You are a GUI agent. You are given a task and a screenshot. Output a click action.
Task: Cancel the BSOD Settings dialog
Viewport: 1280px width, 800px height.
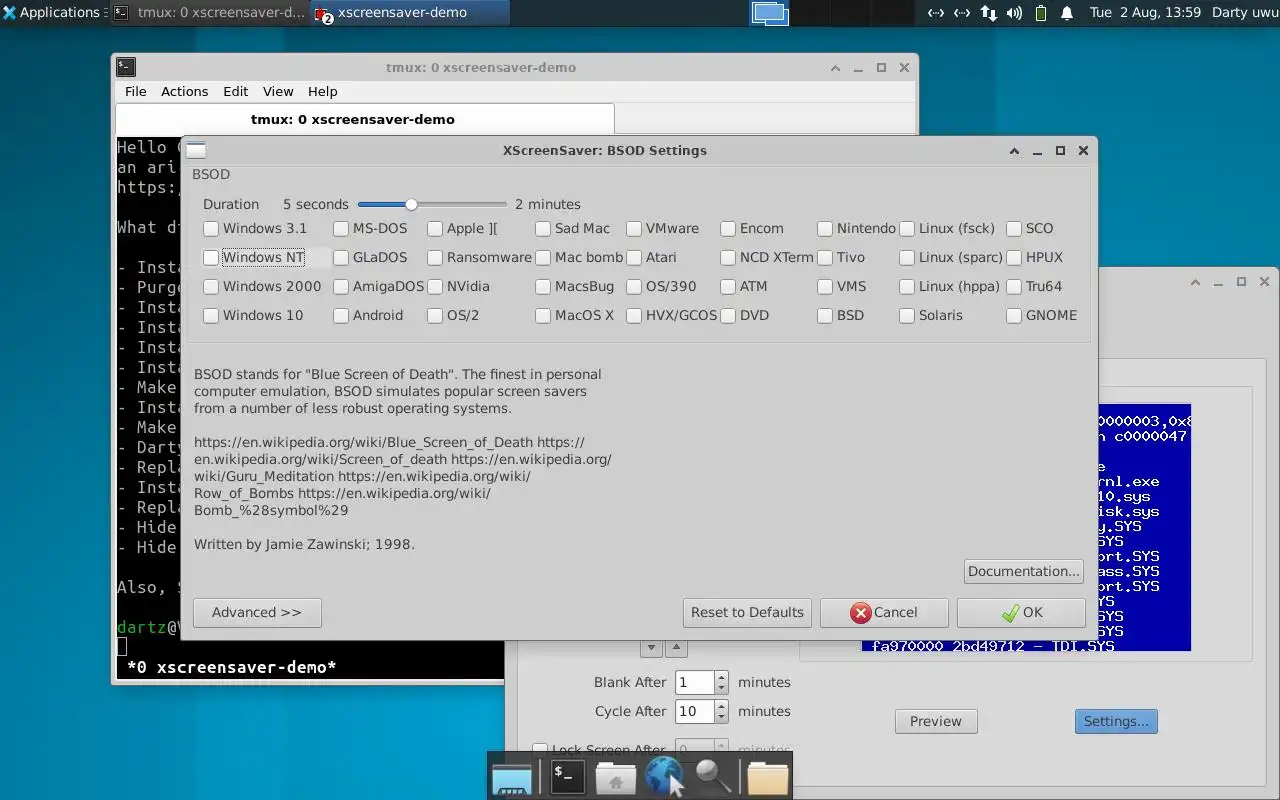(x=884, y=613)
